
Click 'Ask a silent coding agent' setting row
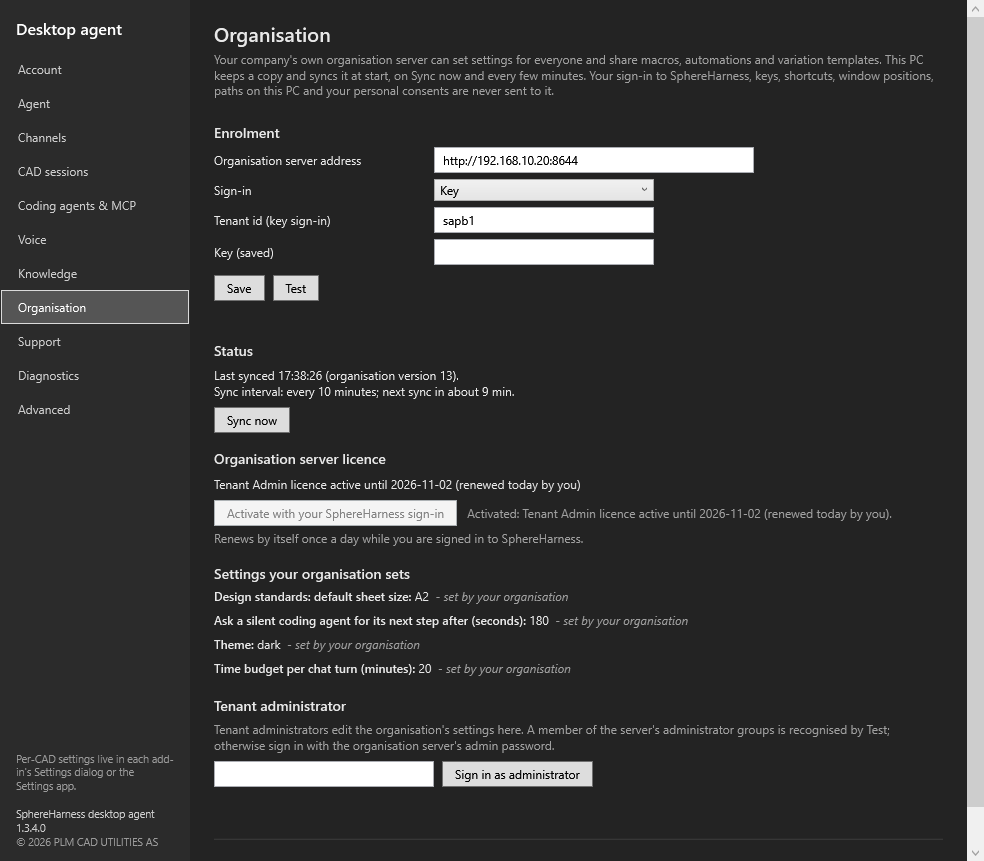coord(451,621)
